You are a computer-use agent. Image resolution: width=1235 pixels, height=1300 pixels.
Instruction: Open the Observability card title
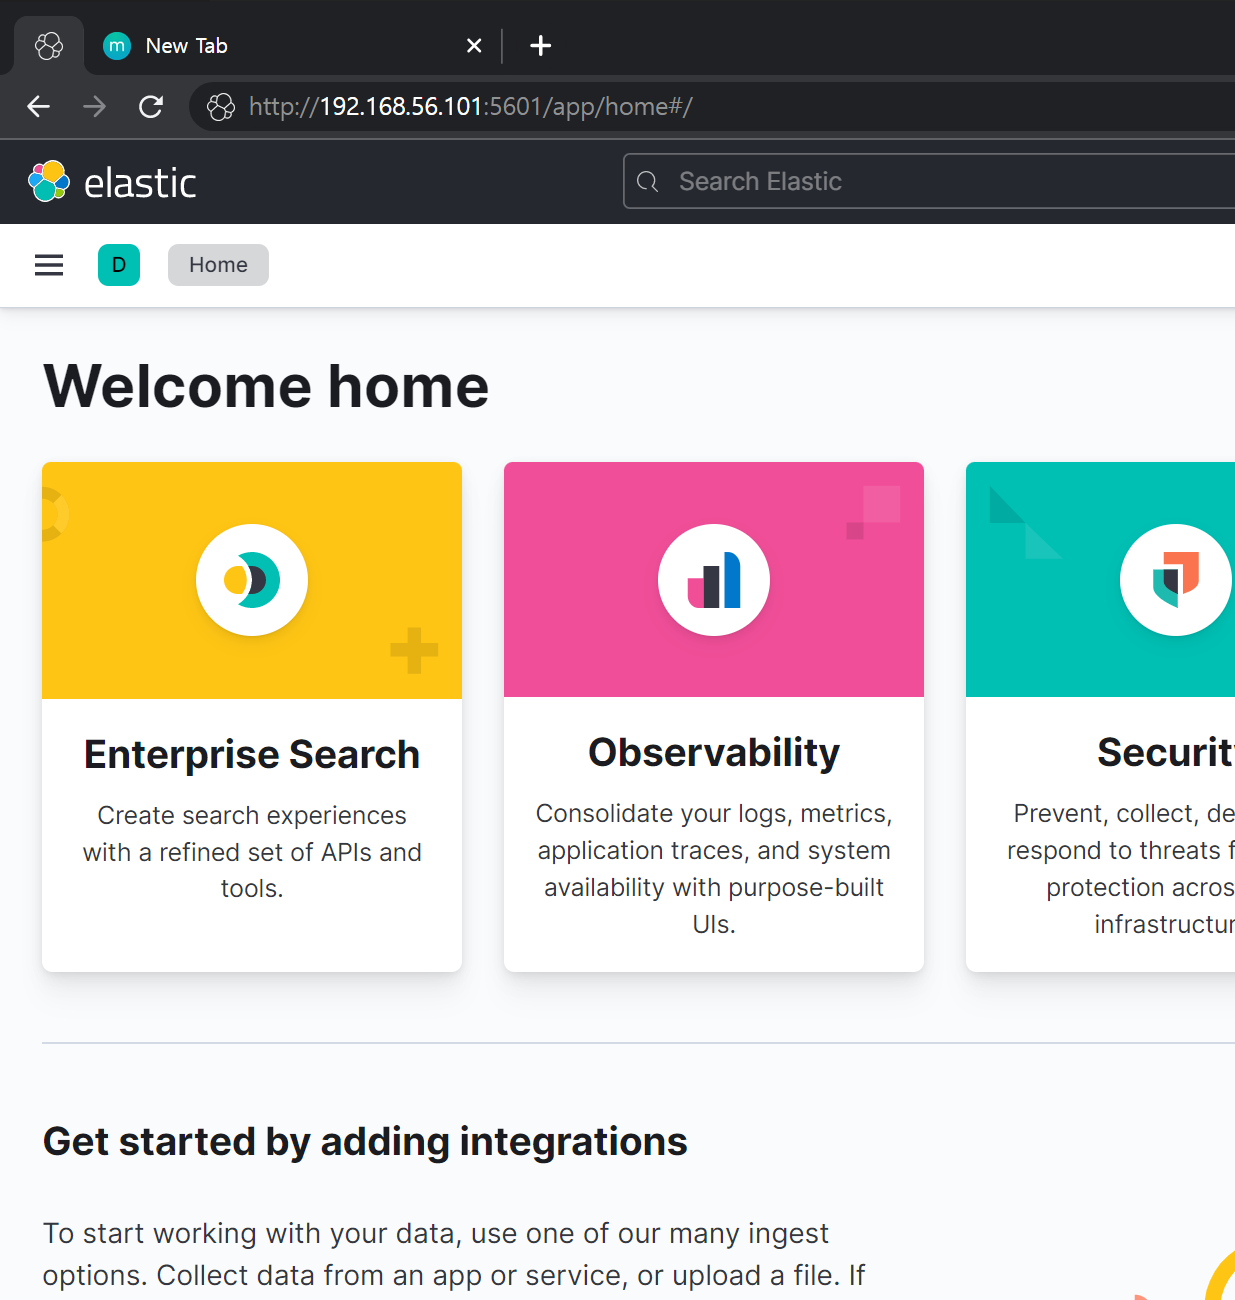714,752
